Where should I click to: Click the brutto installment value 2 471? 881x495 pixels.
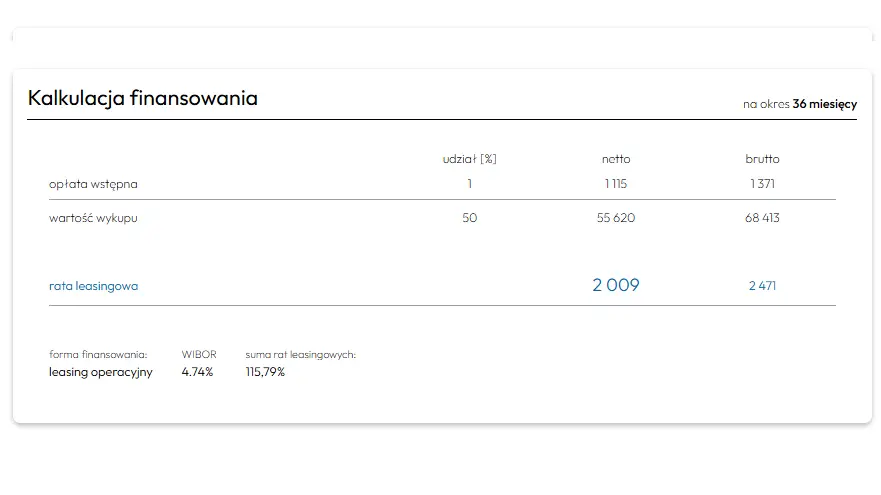(762, 286)
